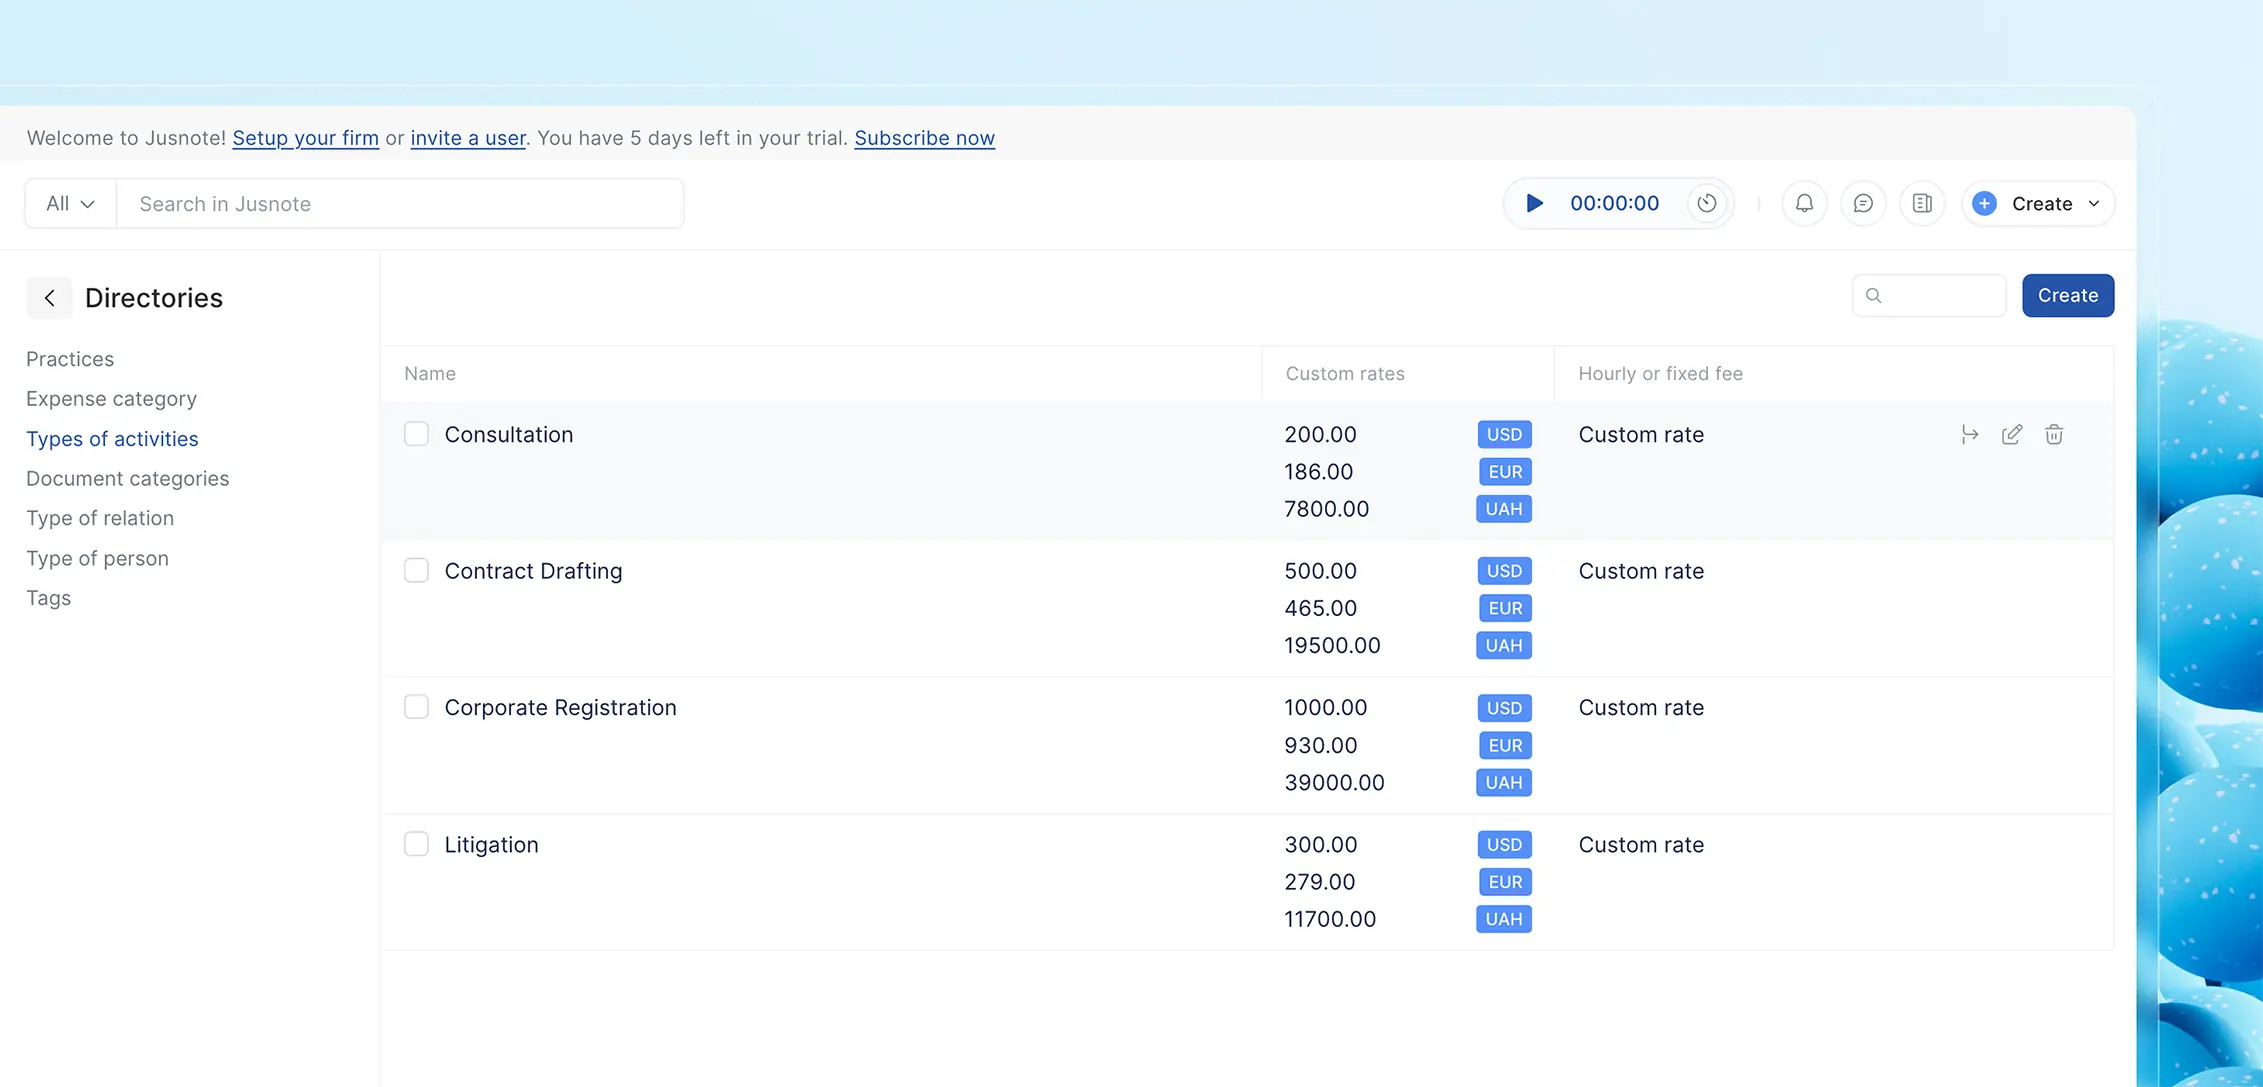The width and height of the screenshot is (2263, 1087).
Task: Select Types of activities
Action: point(112,438)
